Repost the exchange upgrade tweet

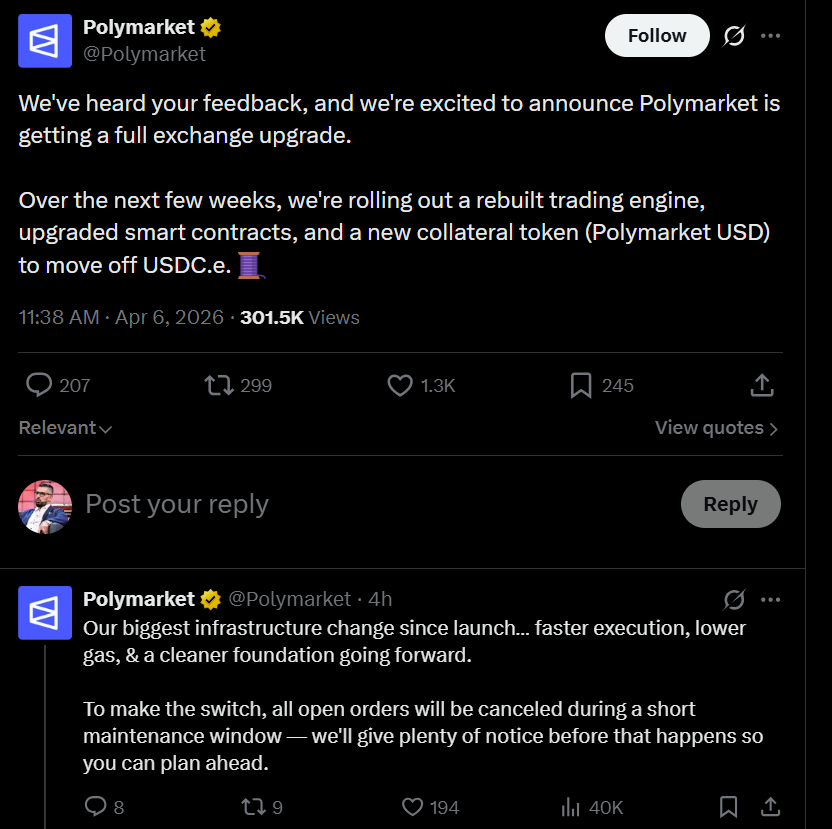click(219, 385)
